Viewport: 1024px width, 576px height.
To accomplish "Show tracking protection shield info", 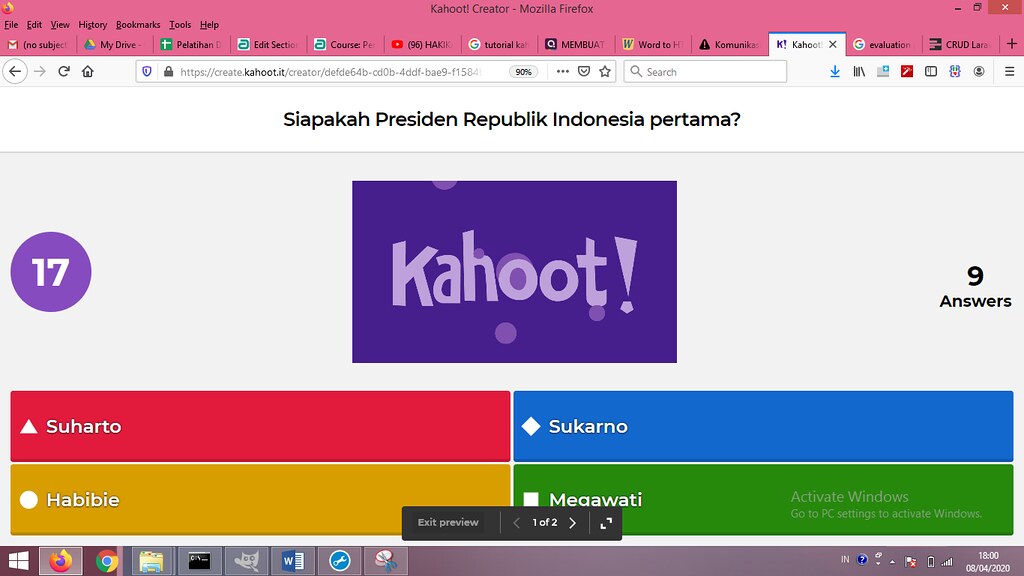I will (x=147, y=72).
